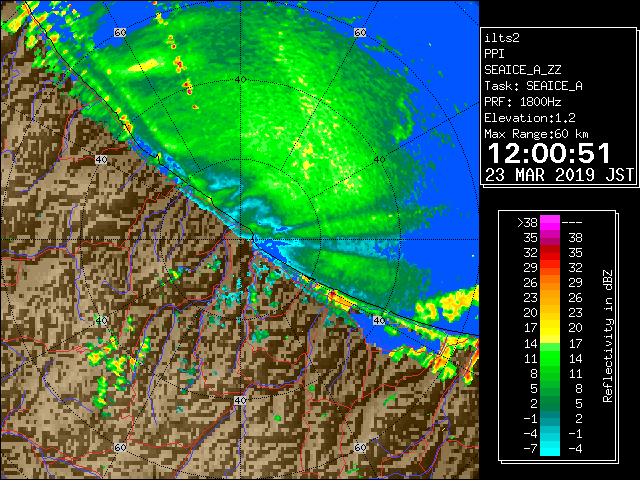Pick the yellow swatch in the 17/20 row

[x=550, y=328]
